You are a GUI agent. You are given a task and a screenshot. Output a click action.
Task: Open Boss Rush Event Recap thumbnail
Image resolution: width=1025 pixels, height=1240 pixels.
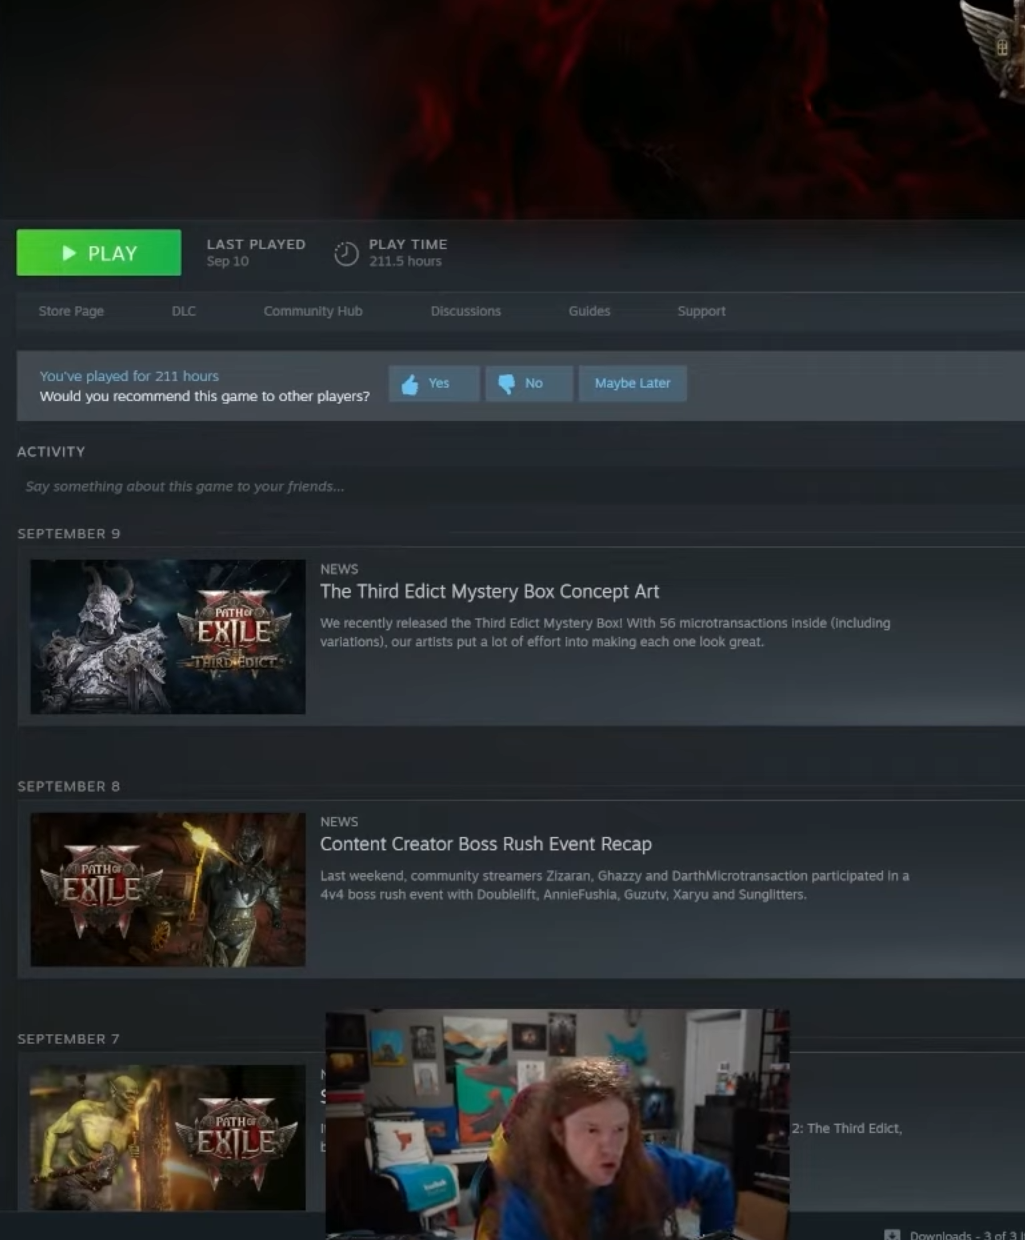click(168, 889)
